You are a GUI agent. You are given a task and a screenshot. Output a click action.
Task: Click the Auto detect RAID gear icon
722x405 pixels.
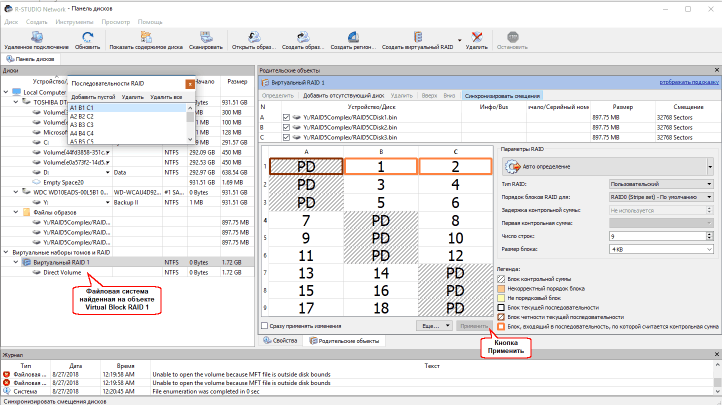512,167
